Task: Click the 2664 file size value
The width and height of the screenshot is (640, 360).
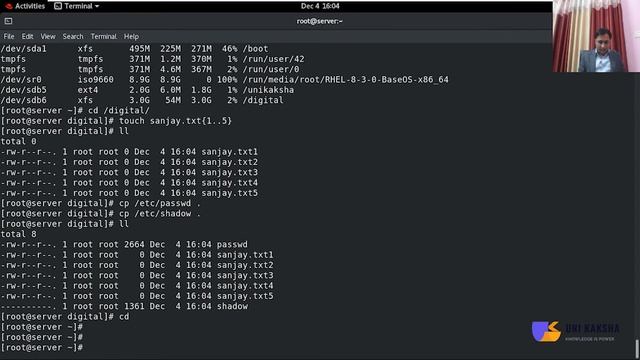Action: [x=134, y=244]
